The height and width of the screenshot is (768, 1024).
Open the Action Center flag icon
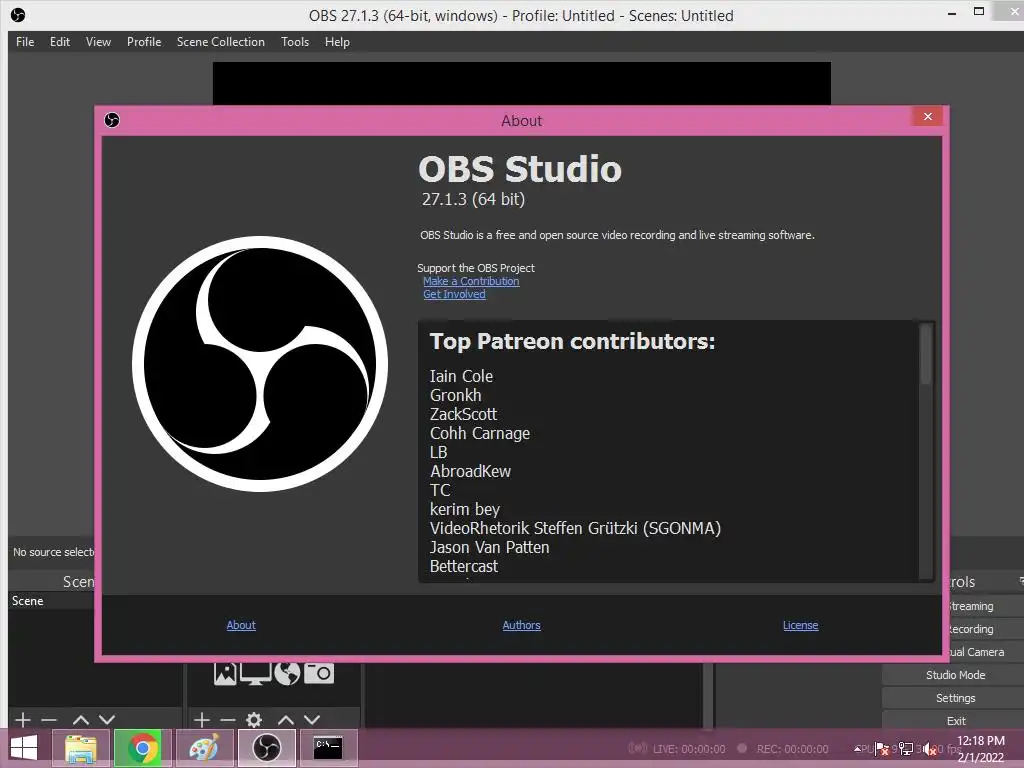(882, 748)
